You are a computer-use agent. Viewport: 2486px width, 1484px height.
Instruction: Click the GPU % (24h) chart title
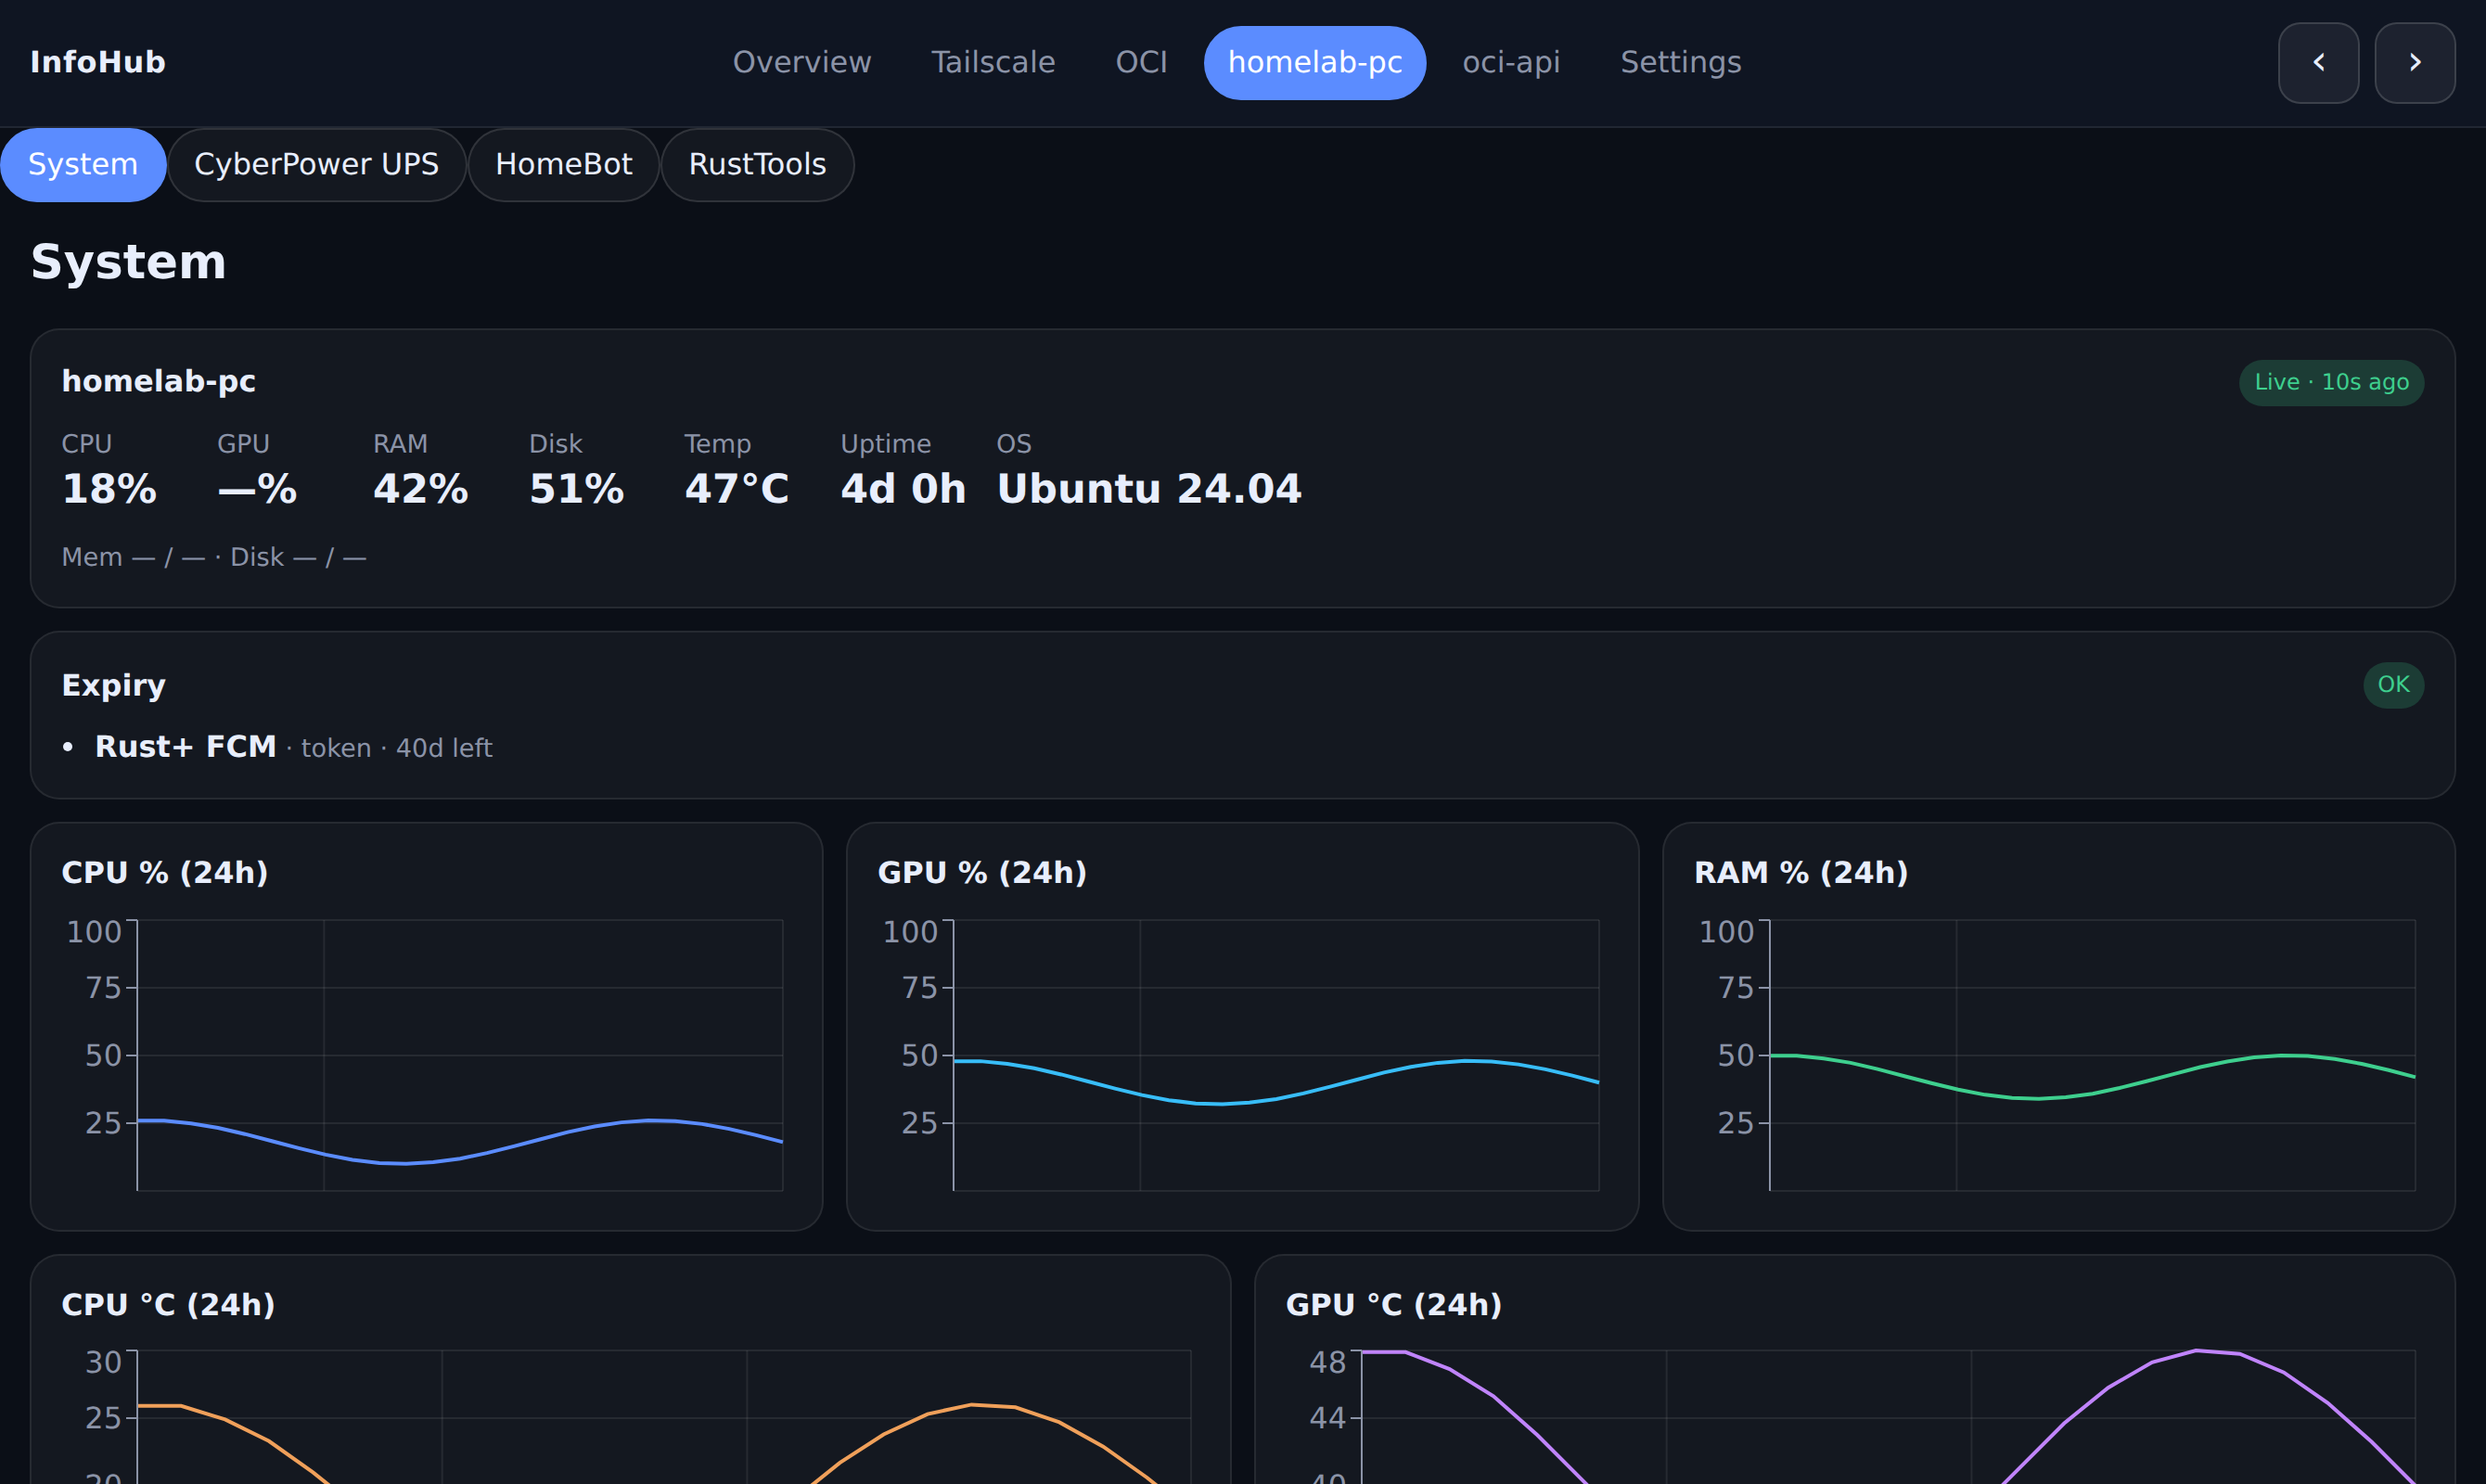(x=982, y=873)
